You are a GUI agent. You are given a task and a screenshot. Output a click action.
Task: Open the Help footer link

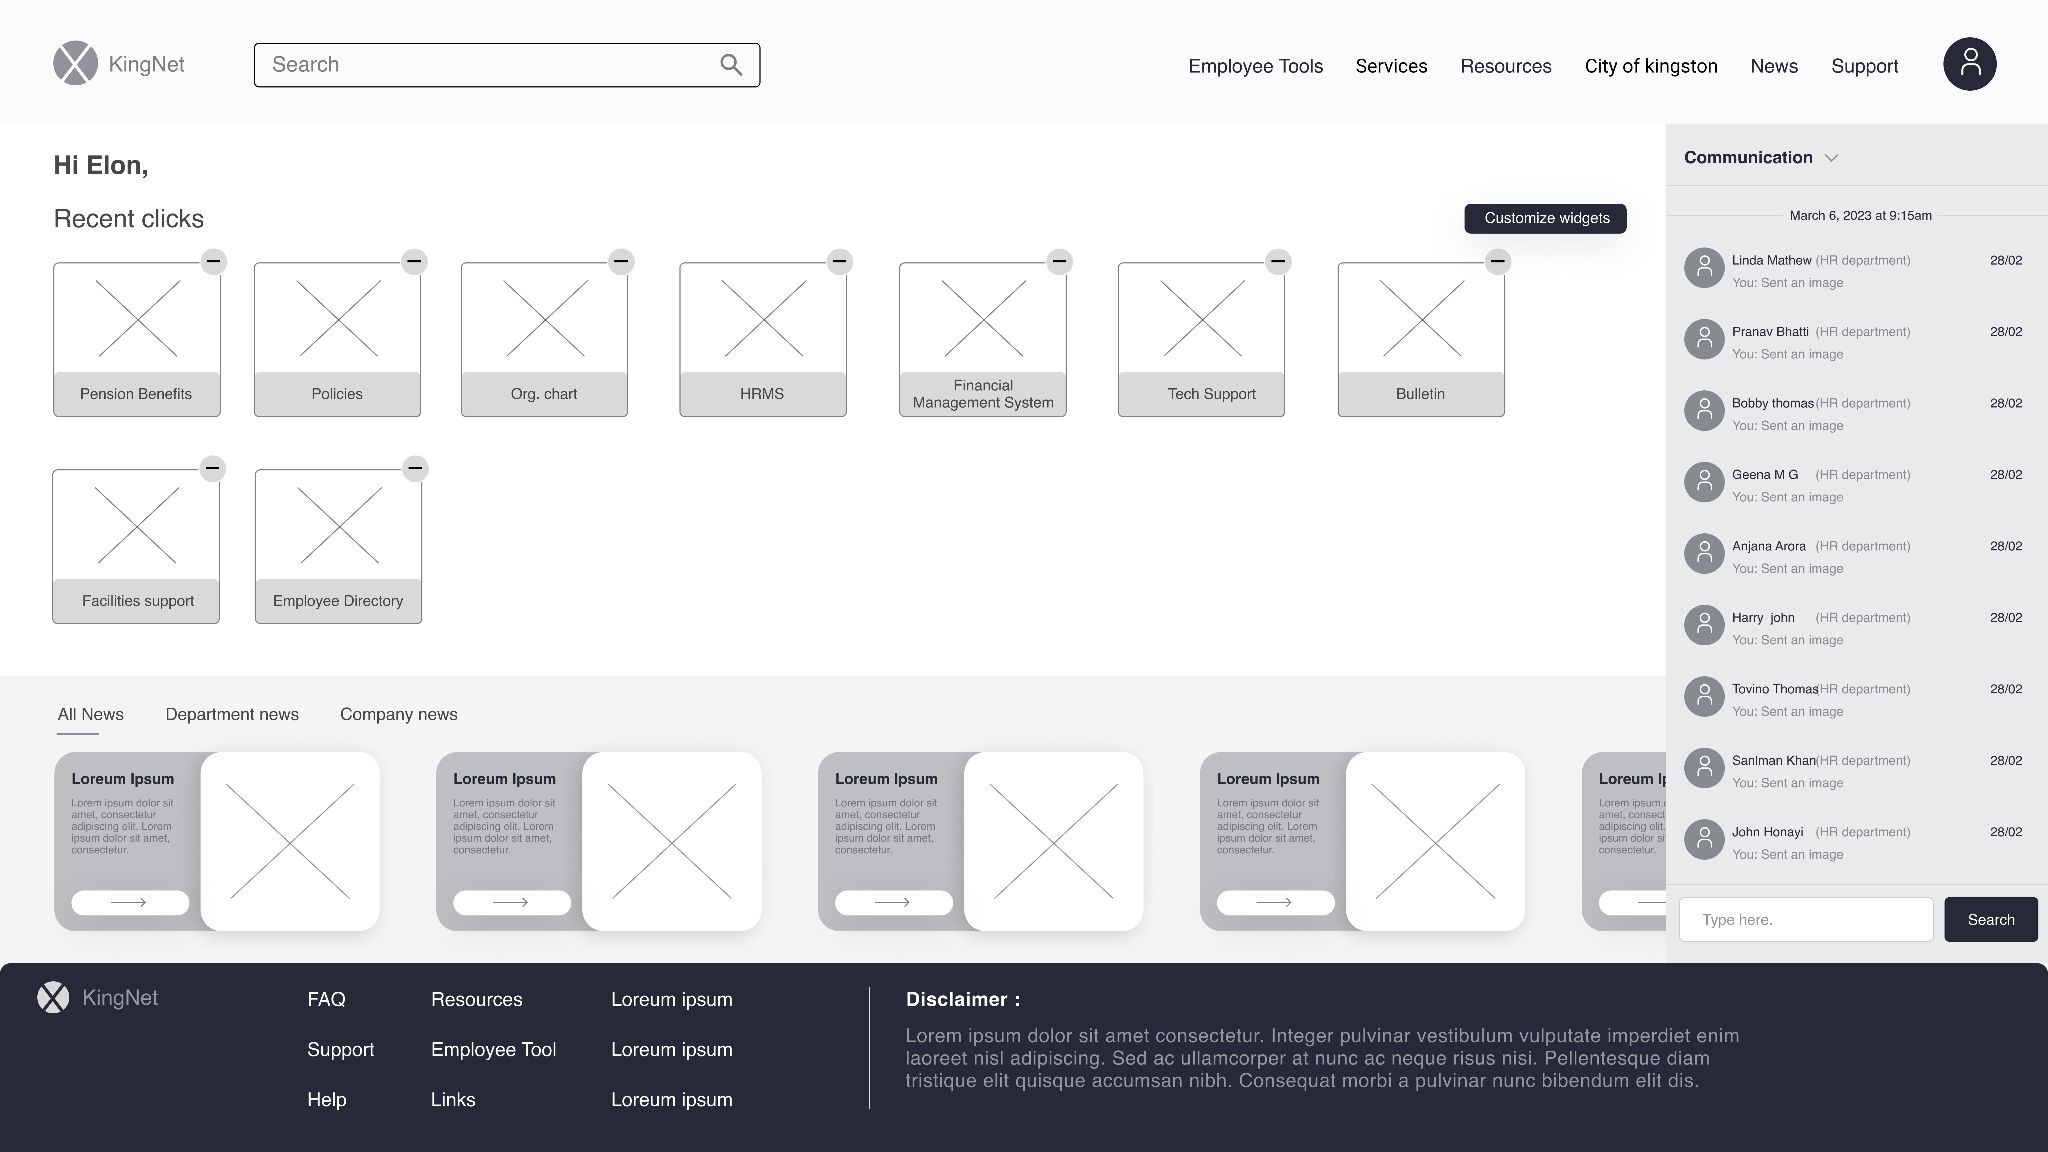click(x=327, y=1099)
